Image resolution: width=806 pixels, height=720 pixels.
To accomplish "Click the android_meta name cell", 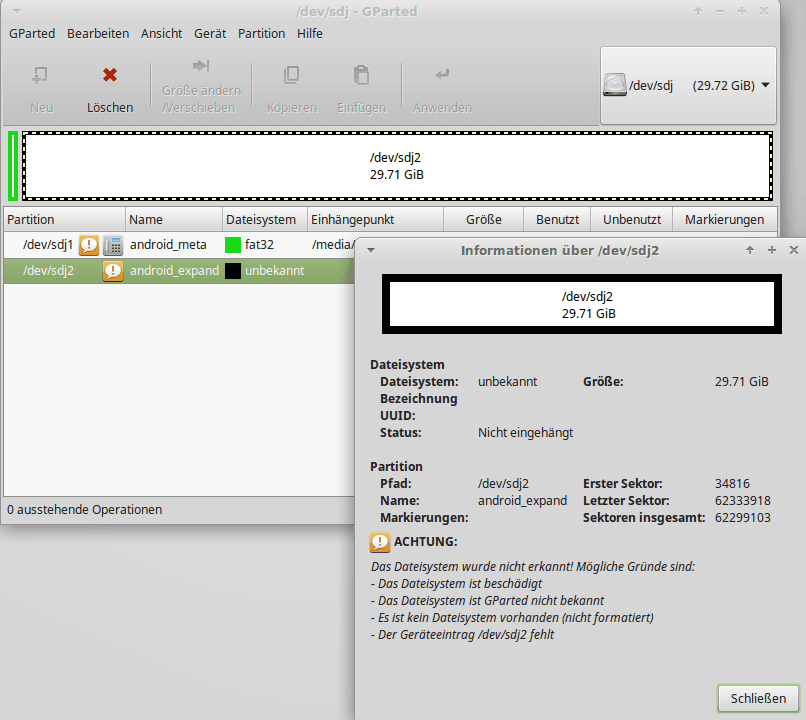I will click(168, 245).
